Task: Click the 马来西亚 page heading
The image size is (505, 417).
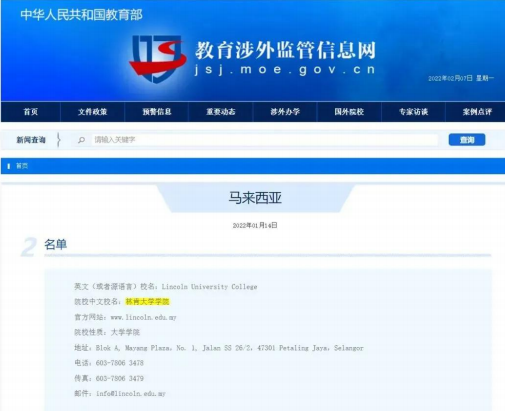Action: click(255, 198)
